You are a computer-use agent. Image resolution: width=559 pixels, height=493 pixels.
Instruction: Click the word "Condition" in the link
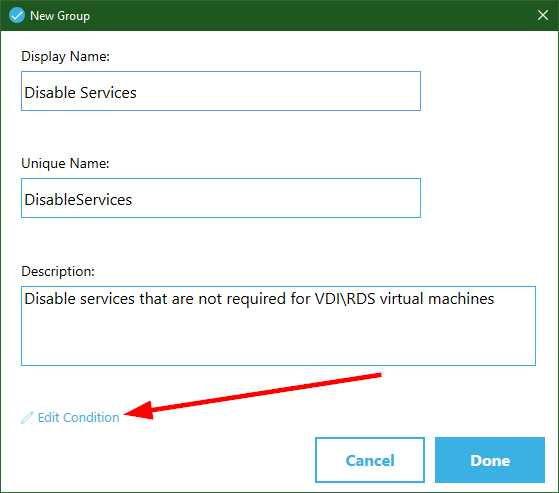(x=91, y=417)
